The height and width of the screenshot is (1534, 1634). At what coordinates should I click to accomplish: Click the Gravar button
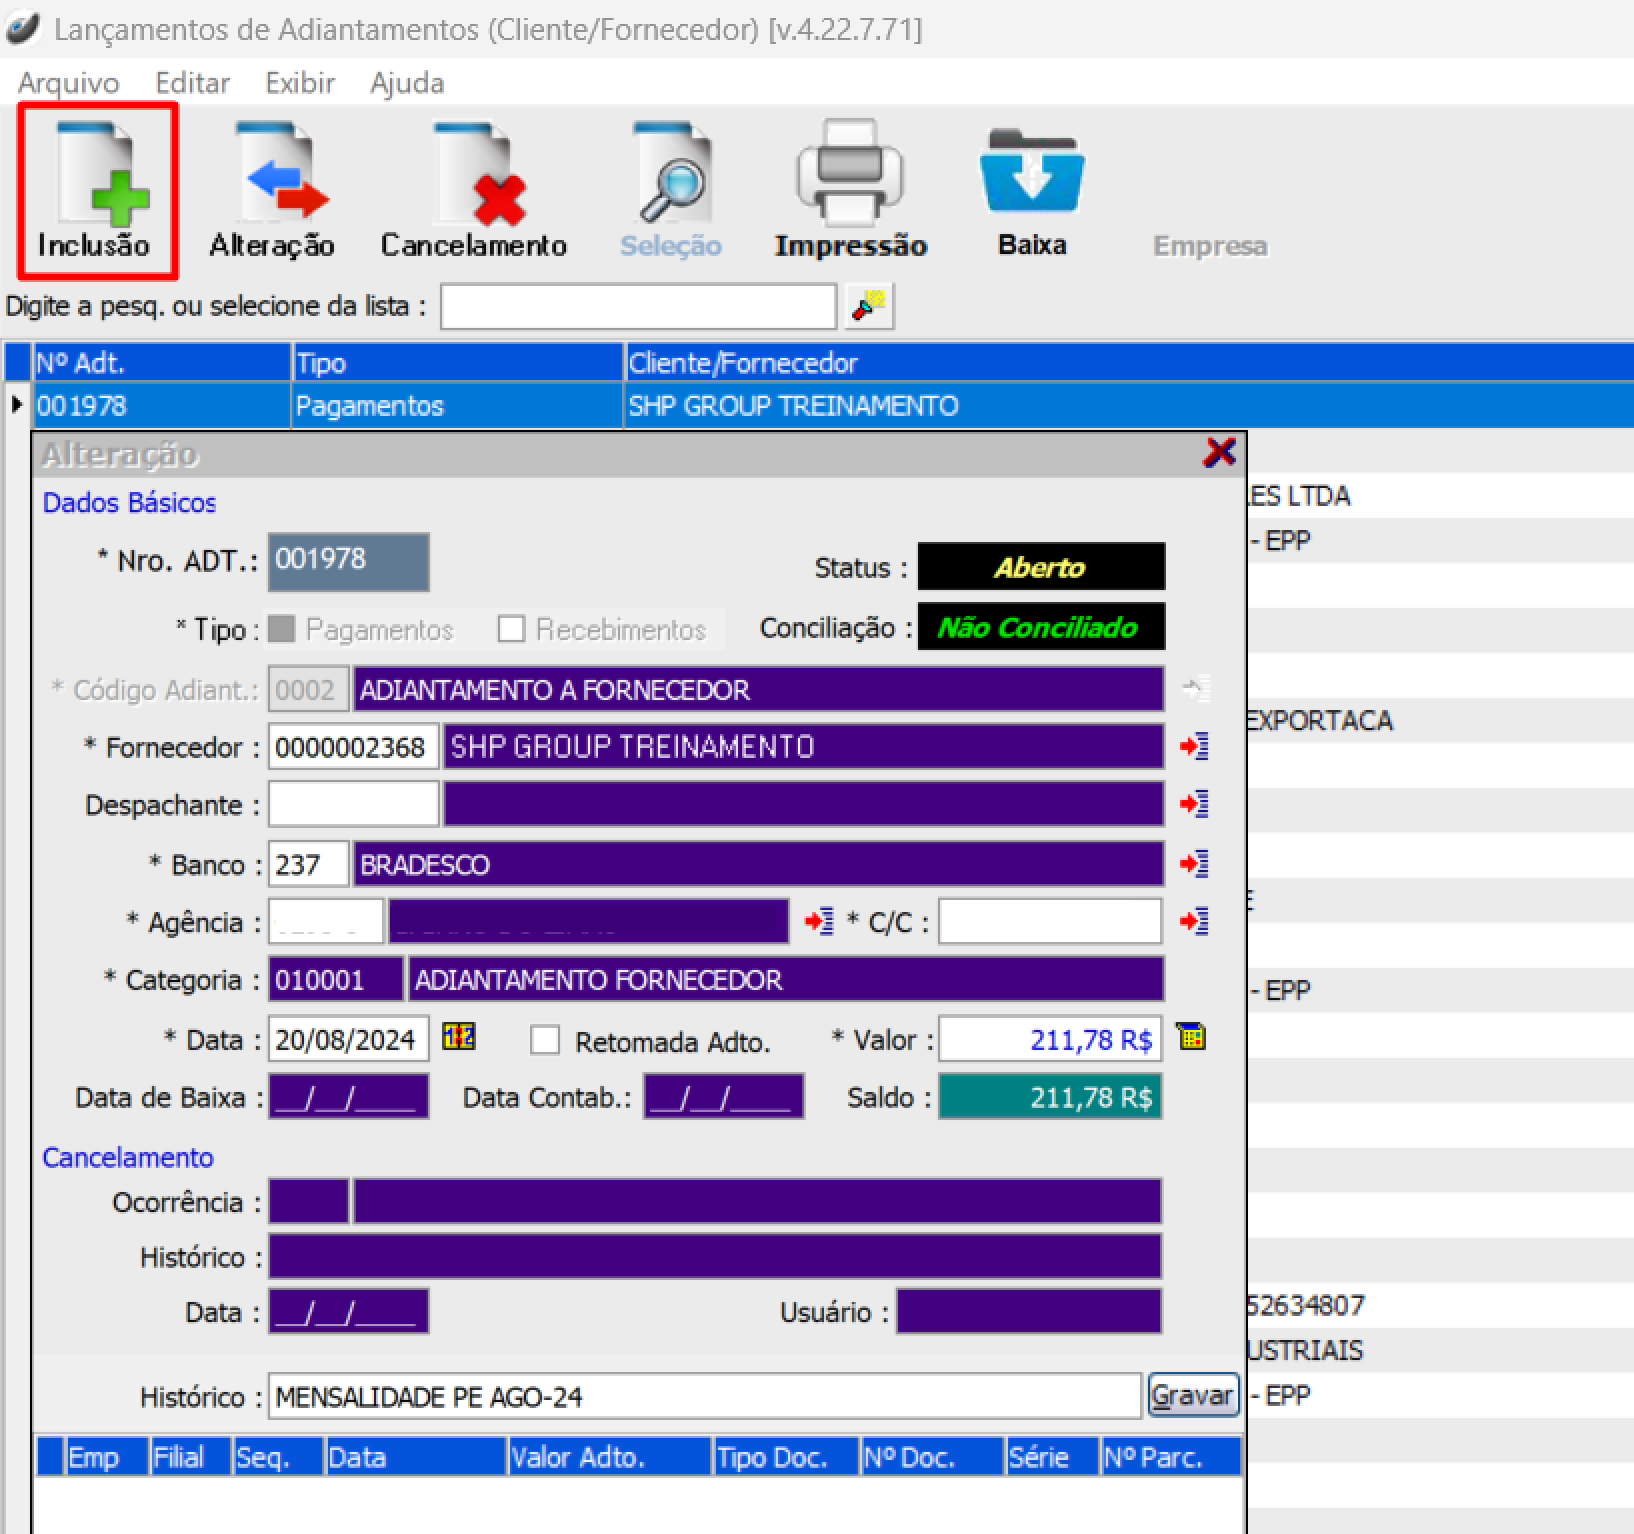tap(1192, 1395)
